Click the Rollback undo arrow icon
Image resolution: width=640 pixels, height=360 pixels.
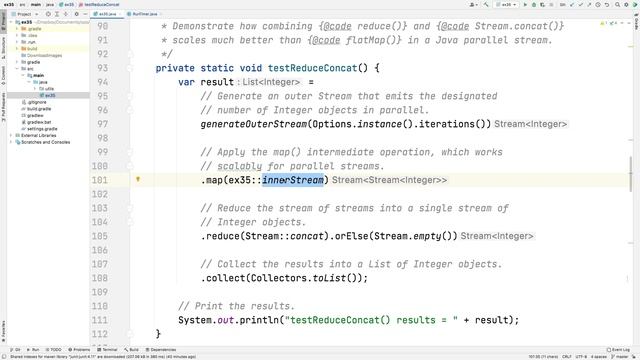click(607, 4)
